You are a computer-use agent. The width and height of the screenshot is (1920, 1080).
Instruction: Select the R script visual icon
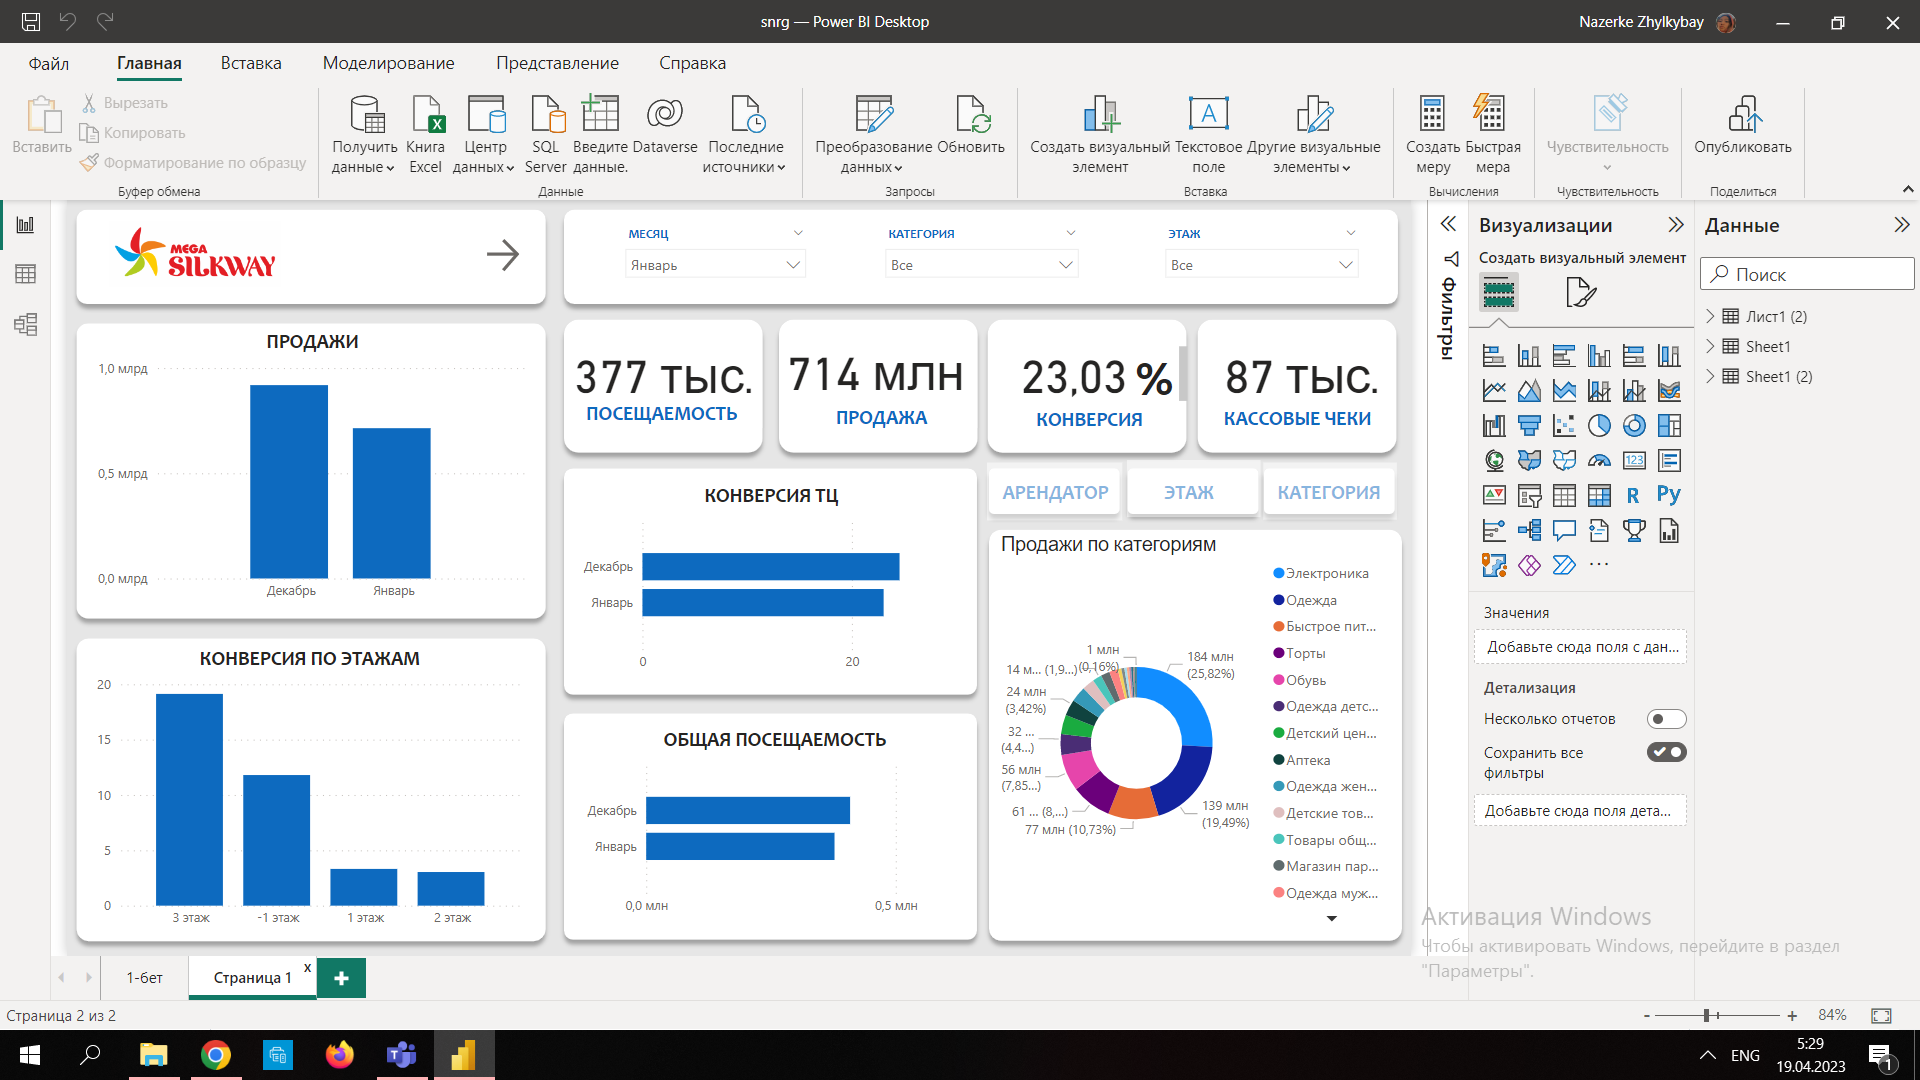[x=1633, y=494]
